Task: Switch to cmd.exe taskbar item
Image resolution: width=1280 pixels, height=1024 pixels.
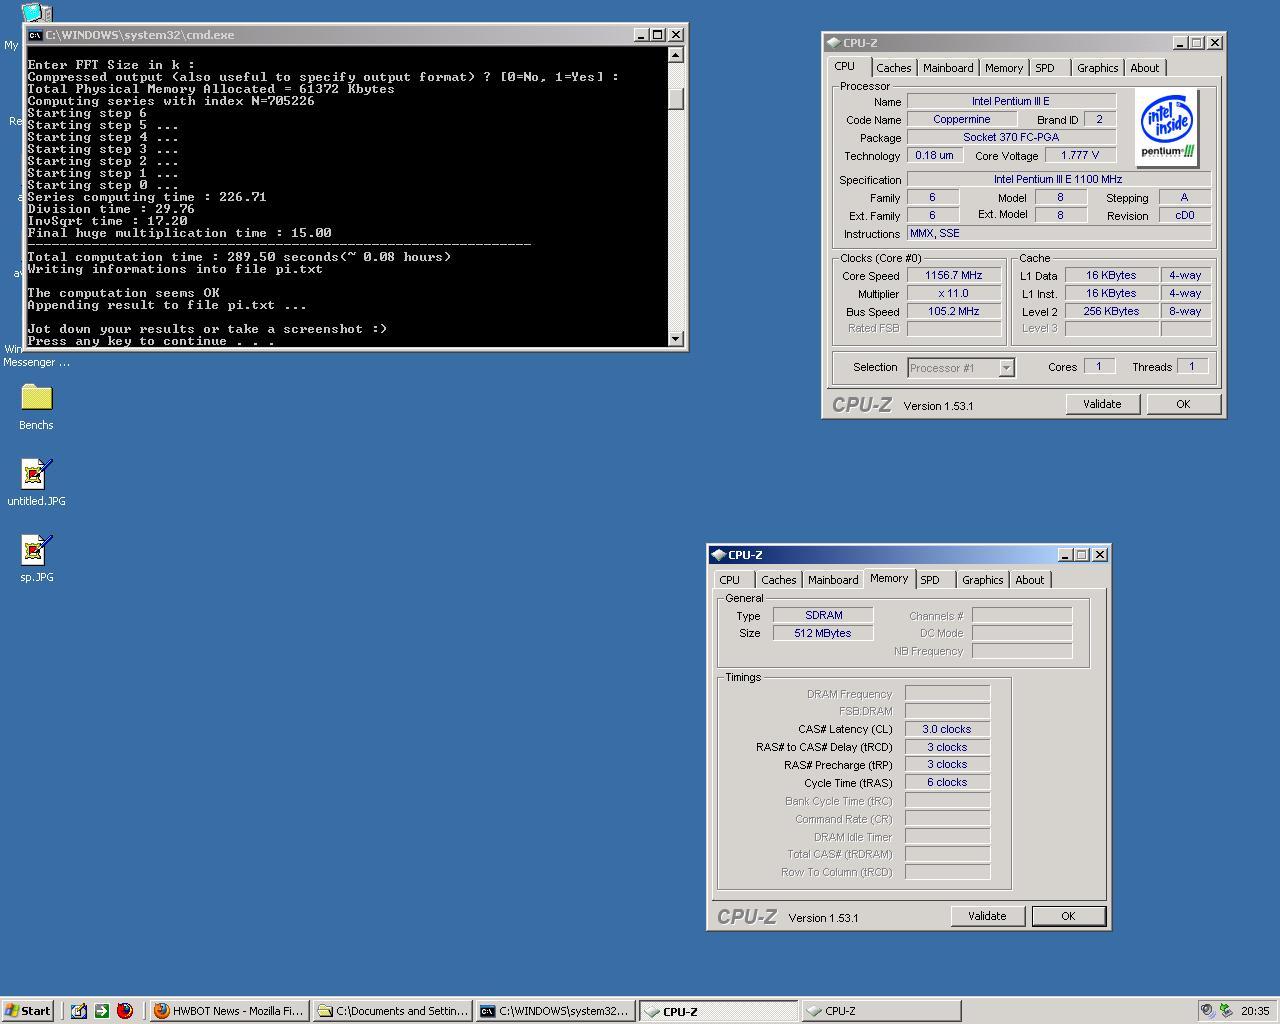Action: click(x=555, y=1011)
